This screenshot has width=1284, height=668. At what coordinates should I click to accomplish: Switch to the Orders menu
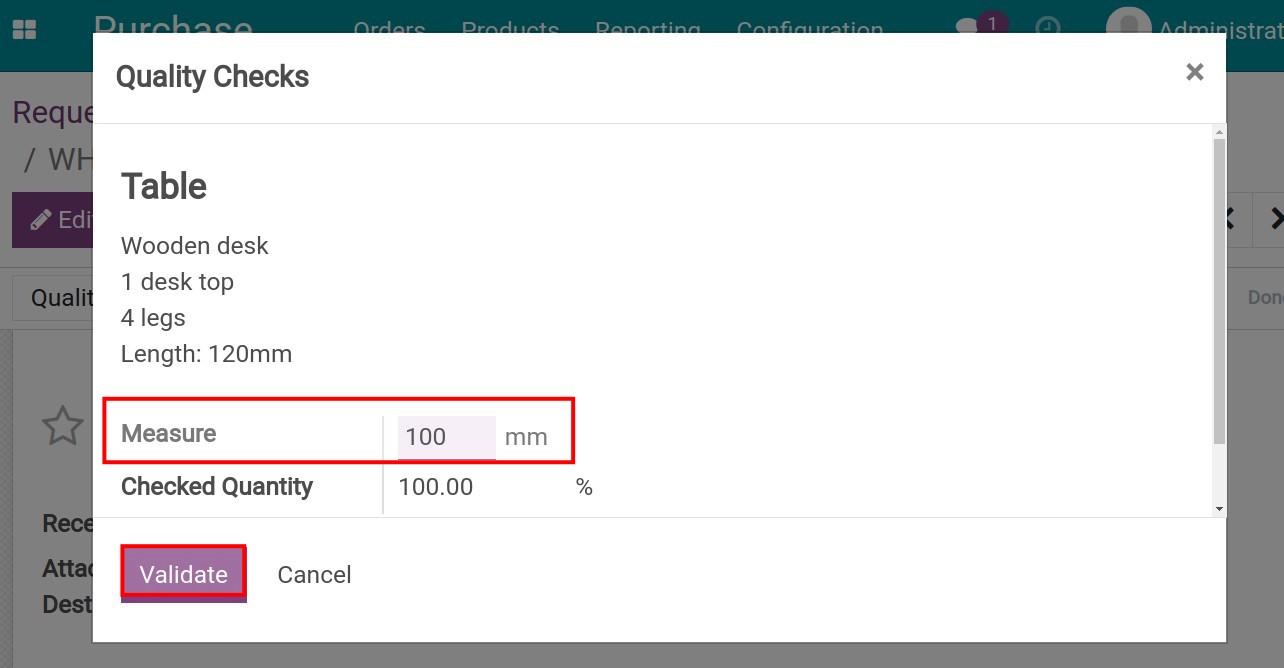[x=388, y=30]
